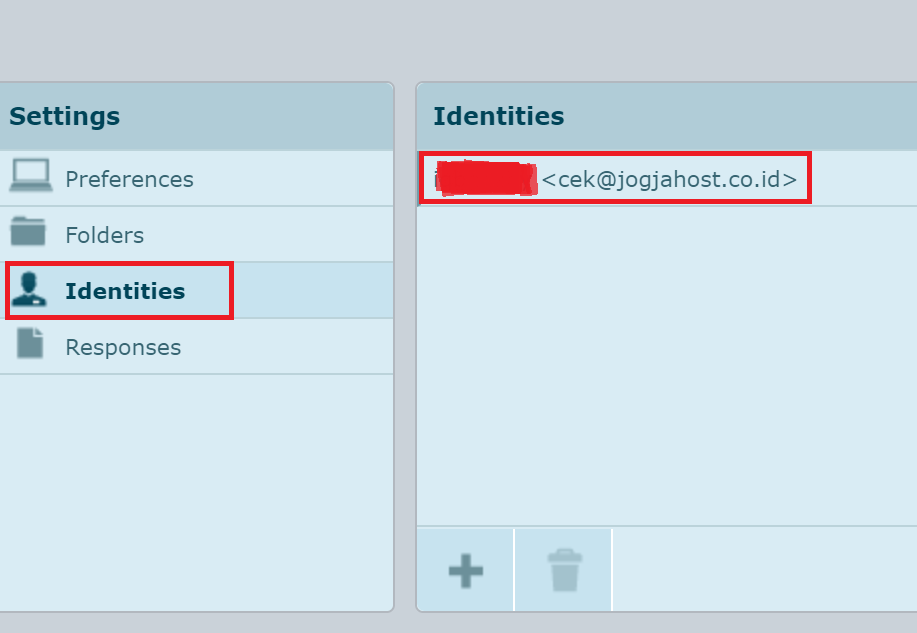Click the redacted display name in the identity row

pyautogui.click(x=486, y=180)
